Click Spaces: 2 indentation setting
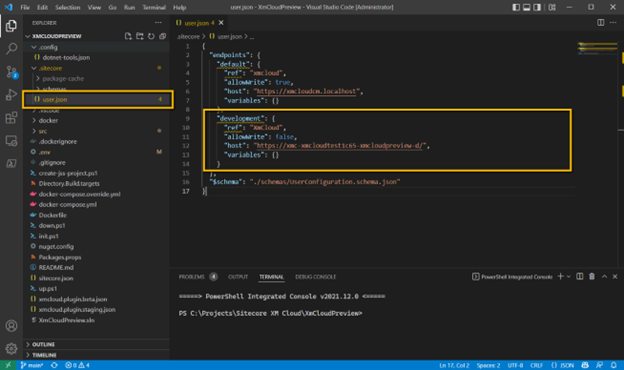This screenshot has height=370, width=624. click(488, 365)
